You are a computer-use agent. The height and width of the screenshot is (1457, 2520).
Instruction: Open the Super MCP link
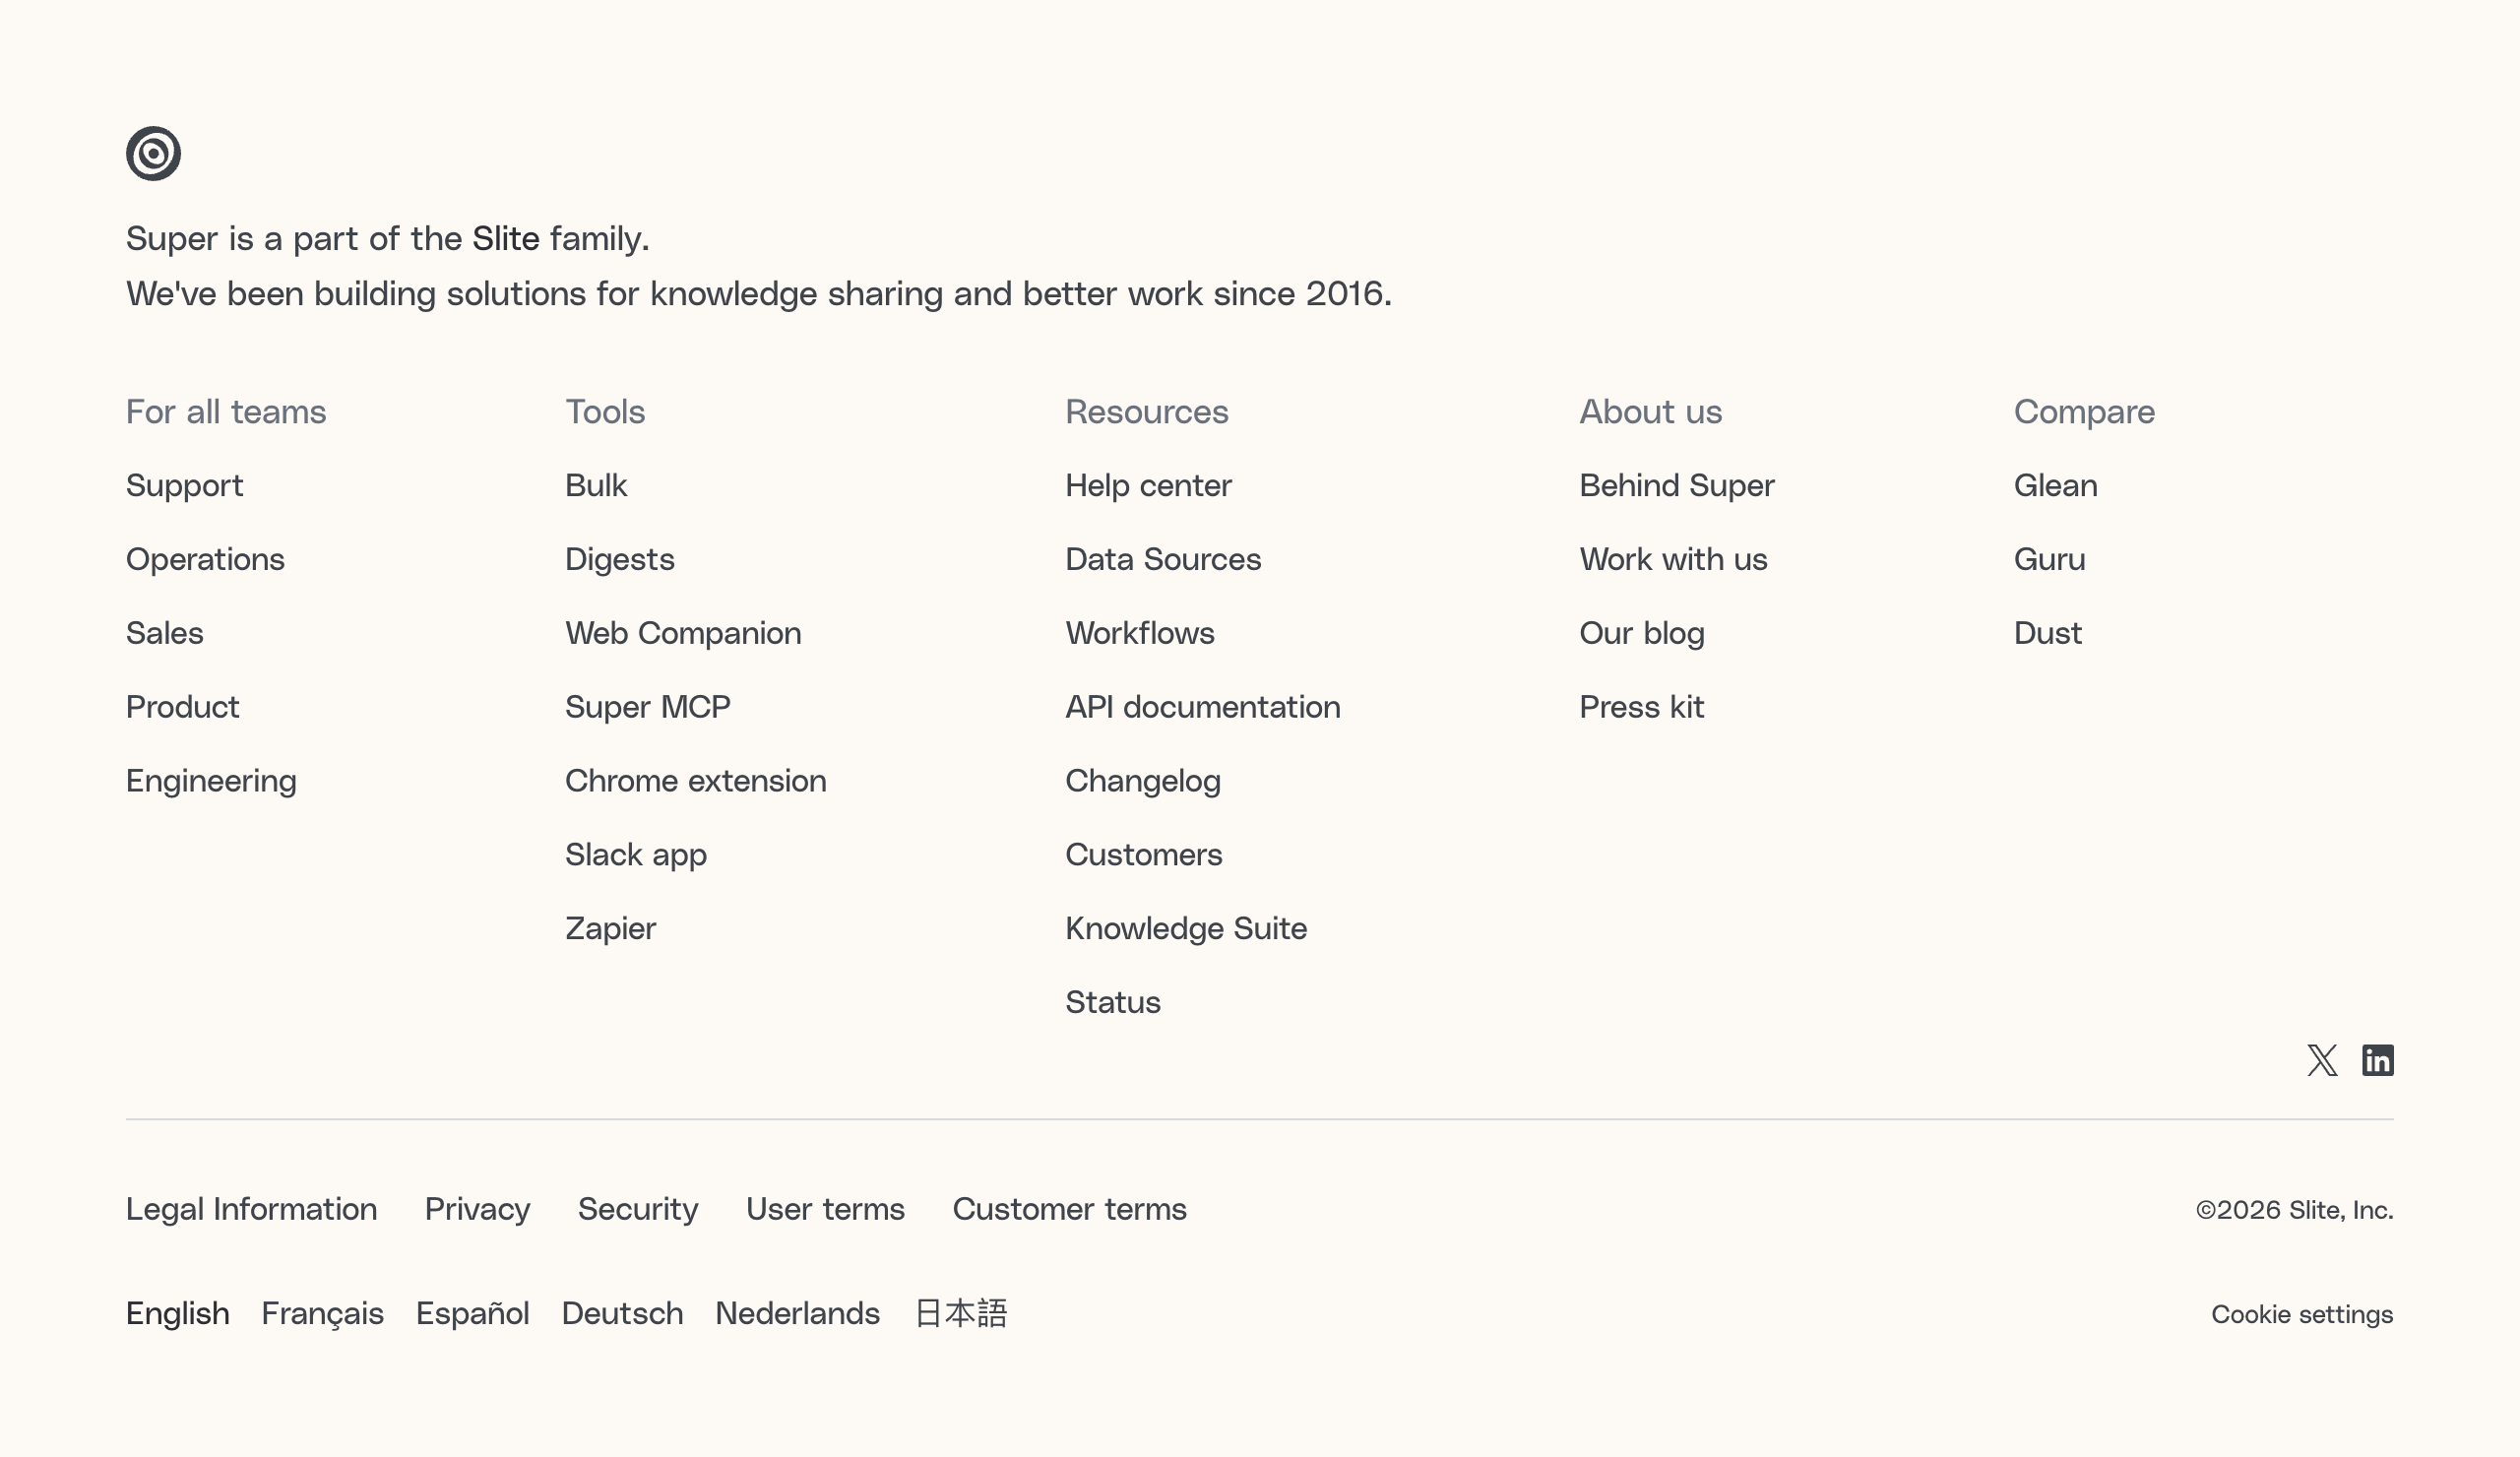click(647, 707)
